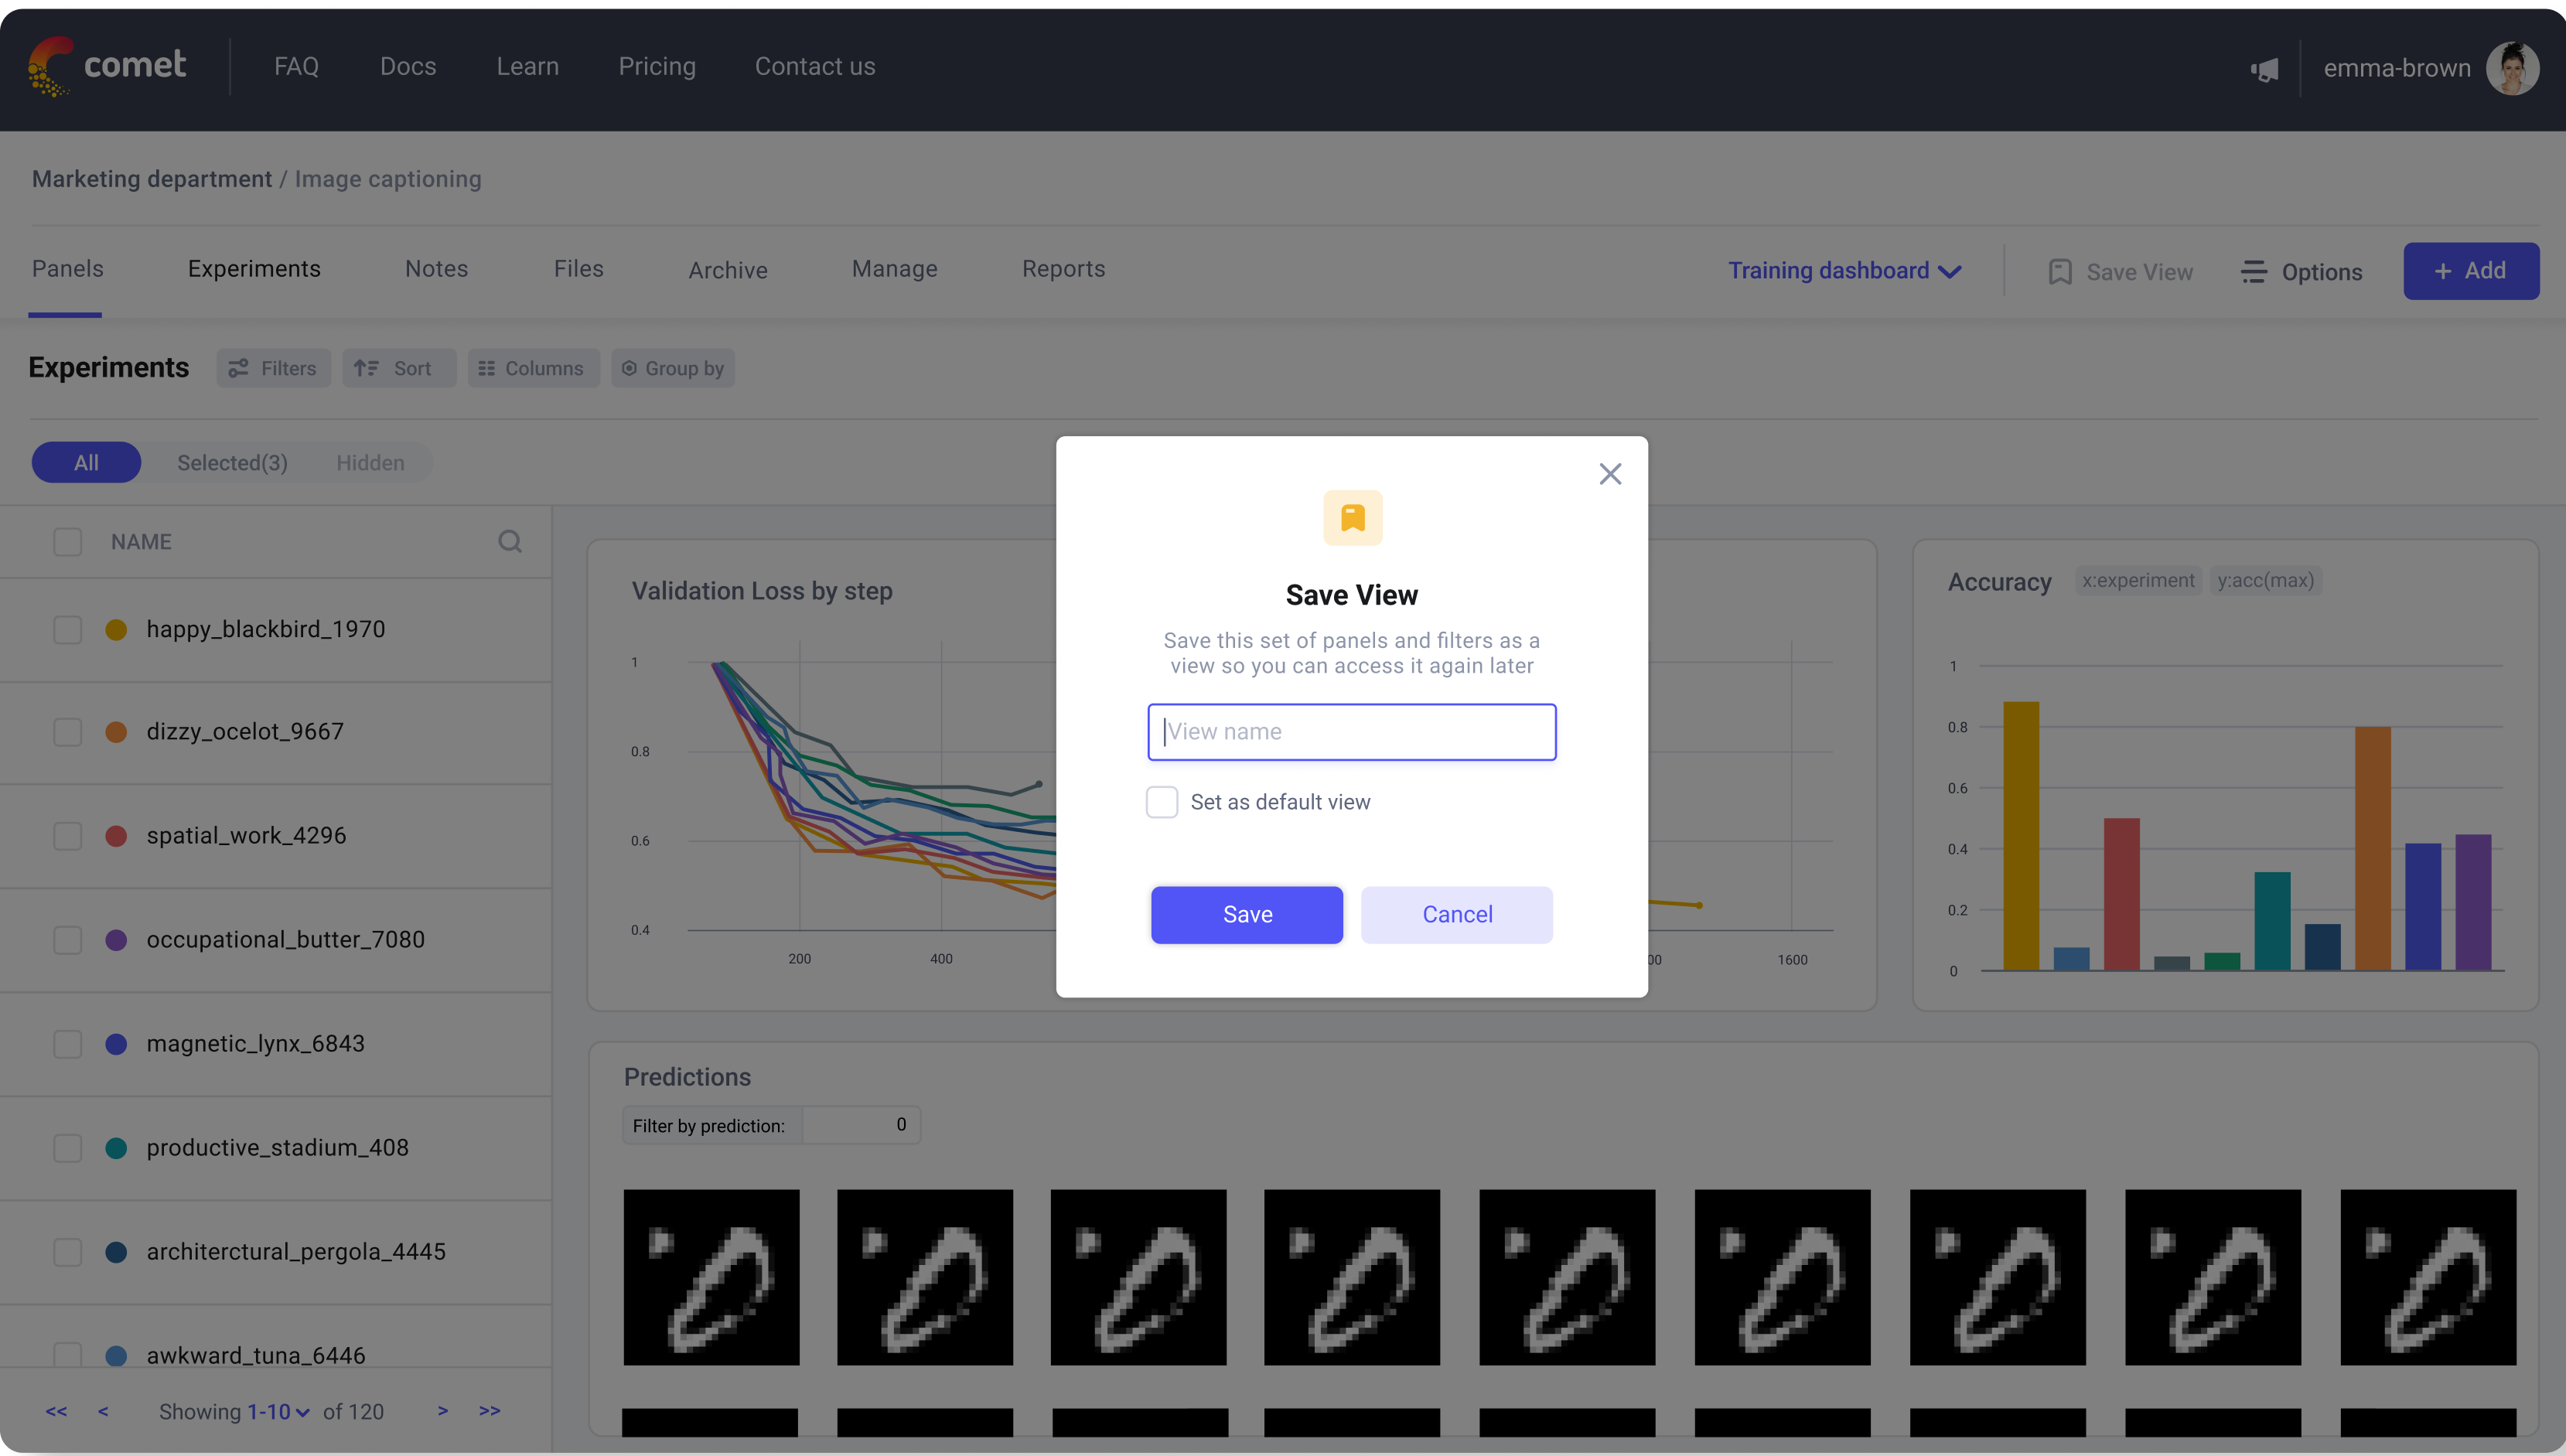2566x1456 pixels.
Task: Select the spatial_work_4296 checkbox
Action: click(x=67, y=835)
